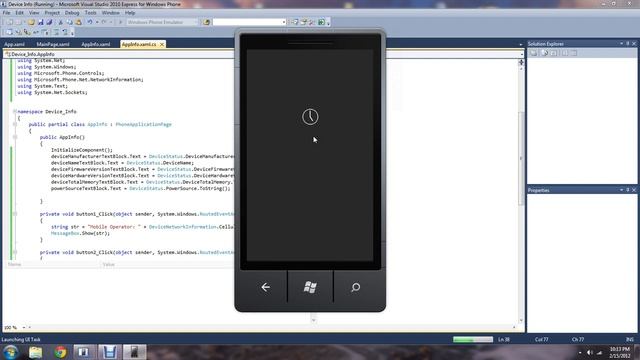Pin toggle on Solution Explorer panel
The height and width of the screenshot is (360, 640).
[x=628, y=43]
